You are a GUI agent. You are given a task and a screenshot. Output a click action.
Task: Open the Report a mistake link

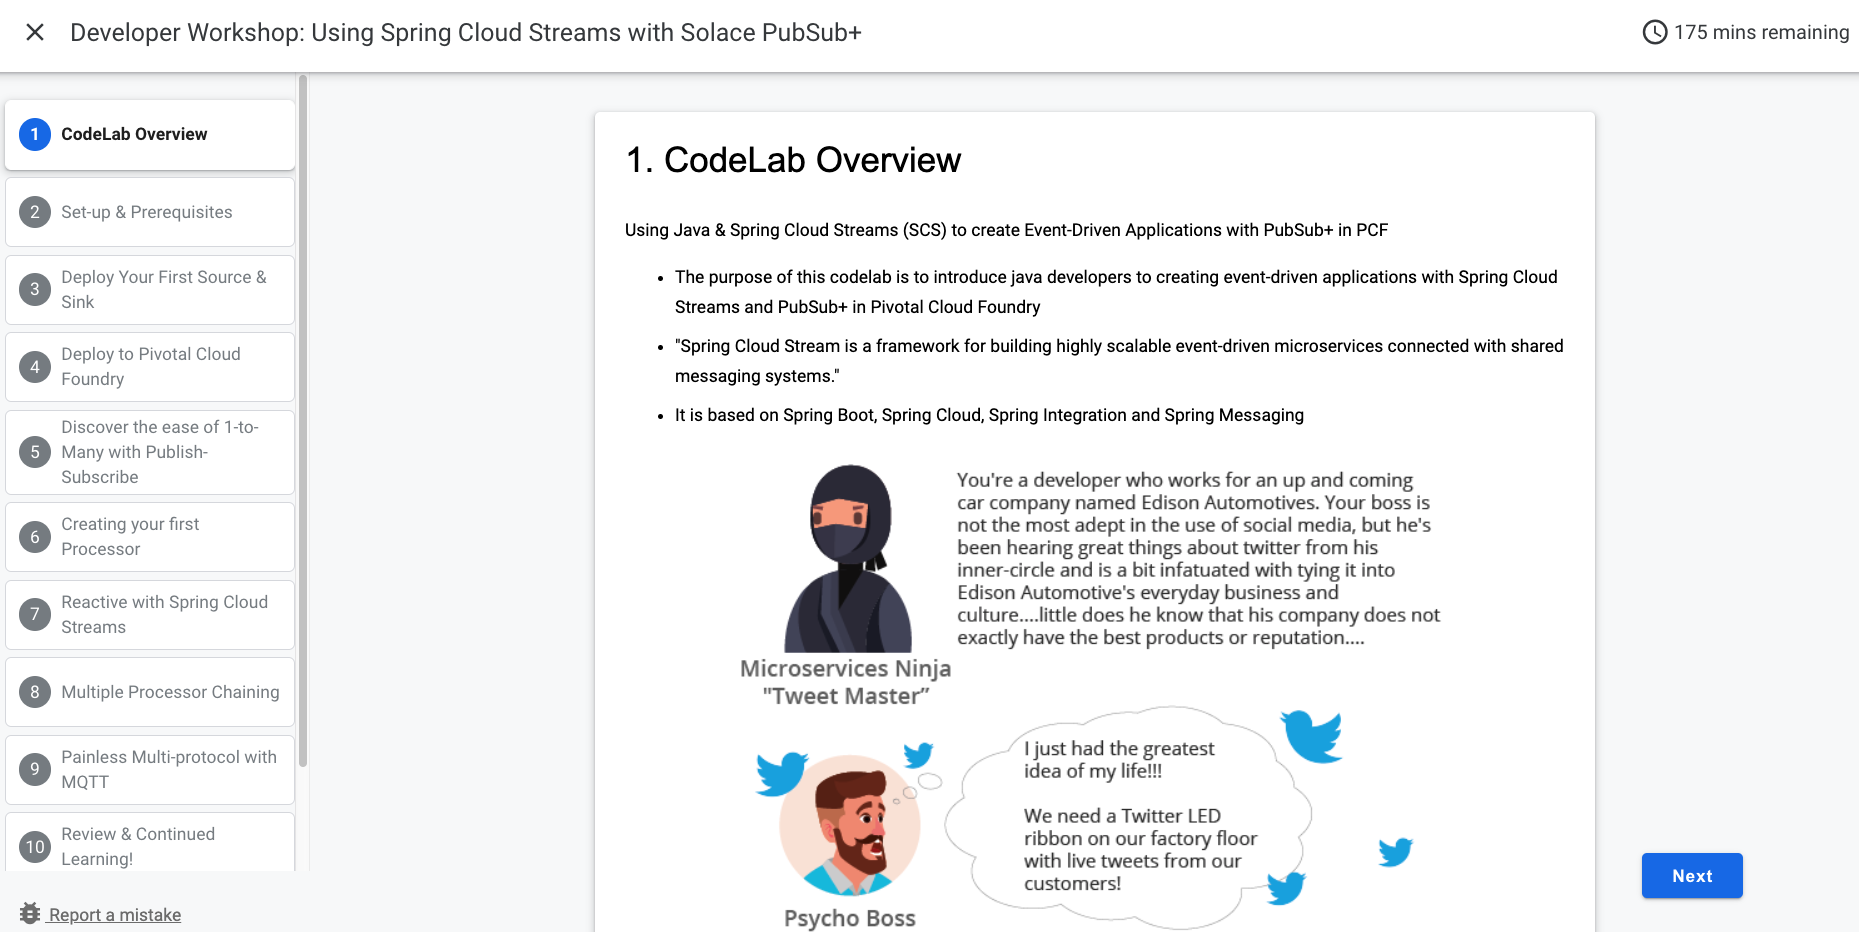[x=115, y=914]
